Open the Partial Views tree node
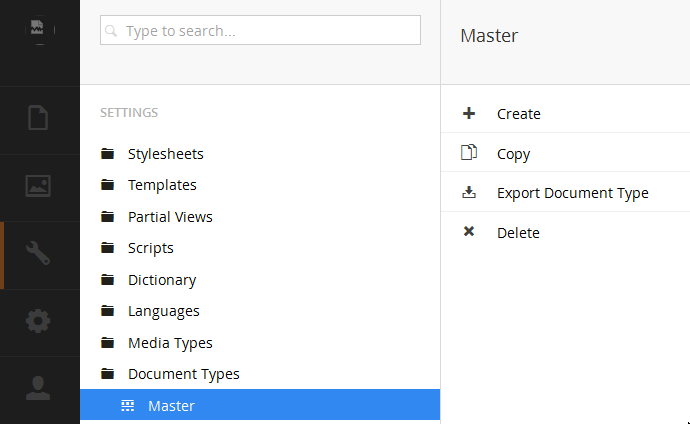 (170, 217)
